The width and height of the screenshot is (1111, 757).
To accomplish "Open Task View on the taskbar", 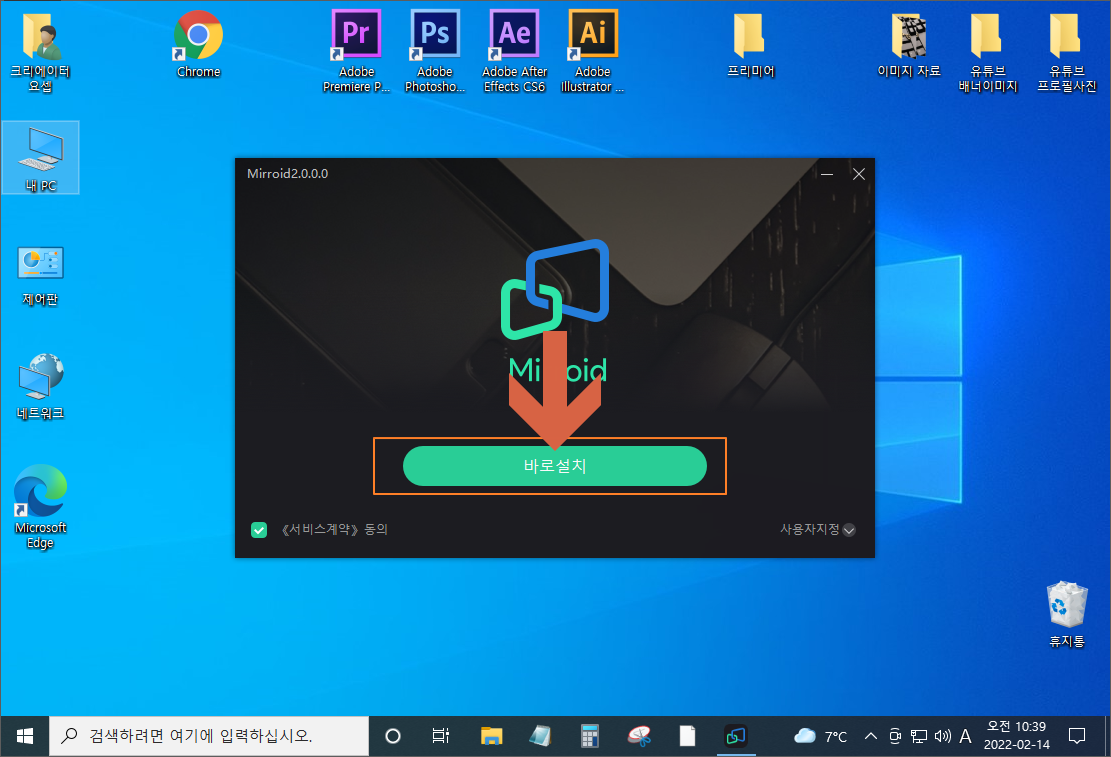I will 441,736.
